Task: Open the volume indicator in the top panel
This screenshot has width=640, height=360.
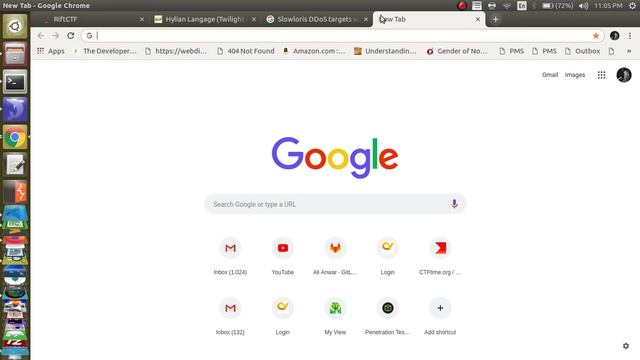Action: coord(584,6)
